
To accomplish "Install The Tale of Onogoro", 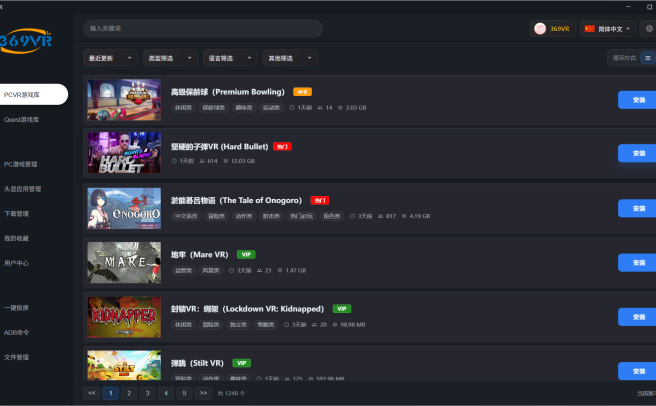I will [x=637, y=208].
